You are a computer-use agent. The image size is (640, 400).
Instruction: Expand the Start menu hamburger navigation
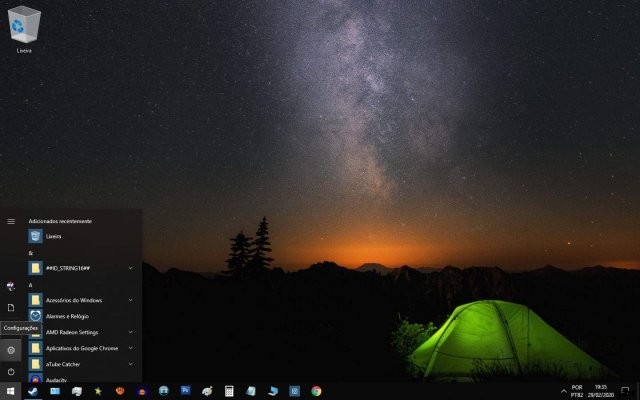[11, 221]
